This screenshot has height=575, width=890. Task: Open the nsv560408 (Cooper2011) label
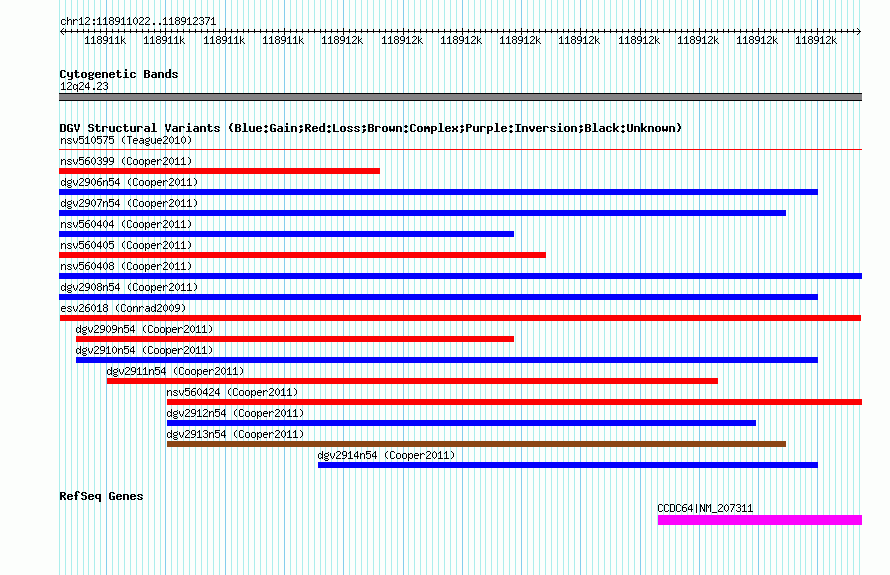coord(126,266)
